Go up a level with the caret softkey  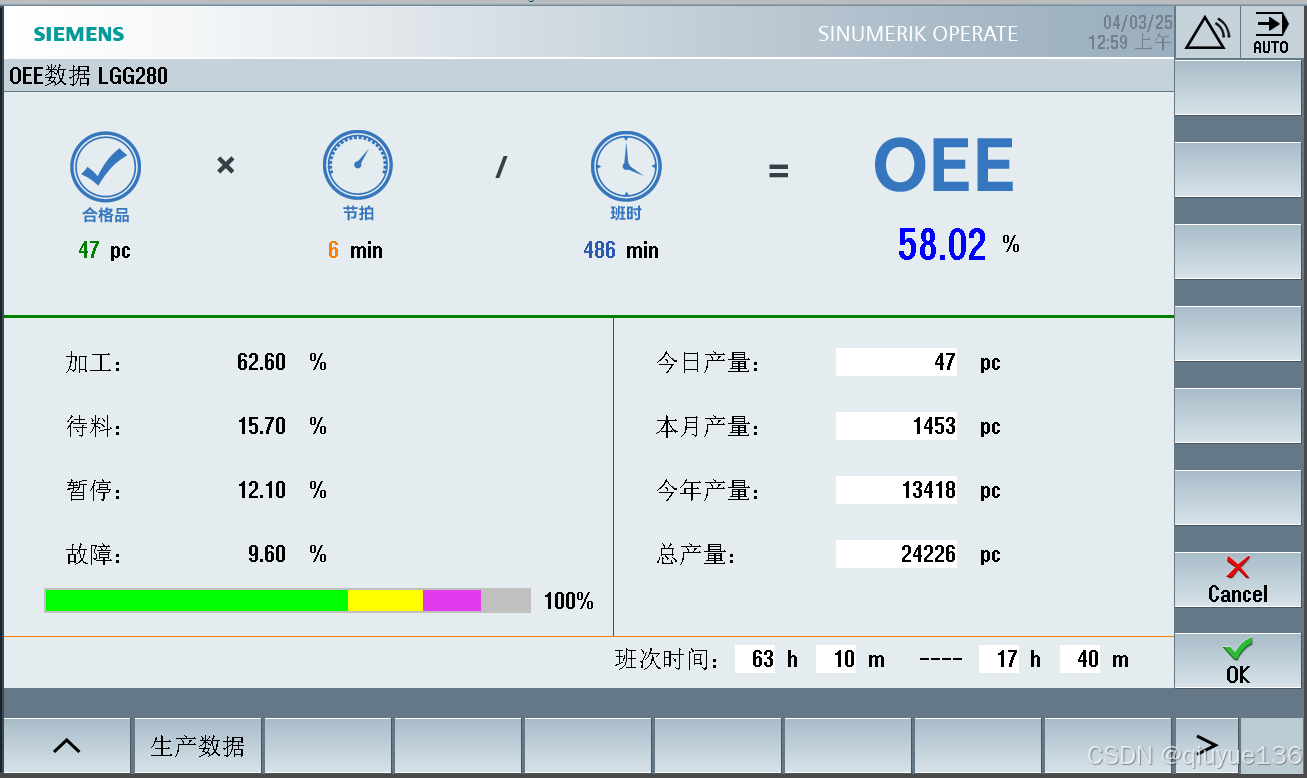tap(66, 746)
